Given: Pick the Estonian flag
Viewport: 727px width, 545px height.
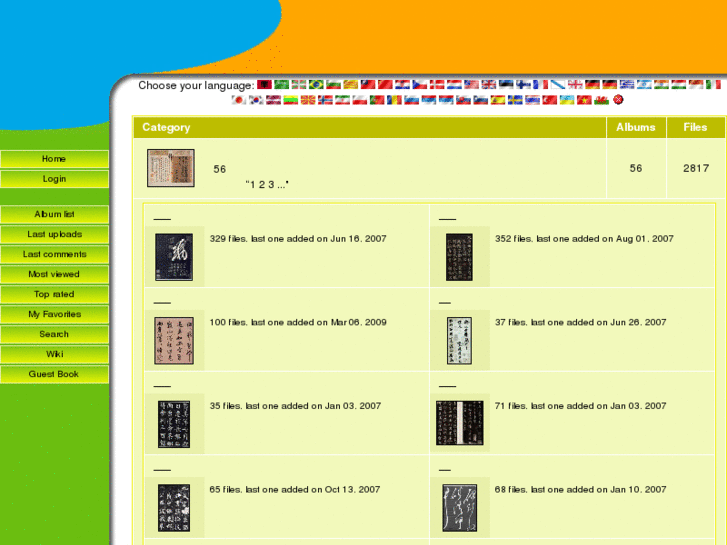Looking at the screenshot, I should 506,84.
